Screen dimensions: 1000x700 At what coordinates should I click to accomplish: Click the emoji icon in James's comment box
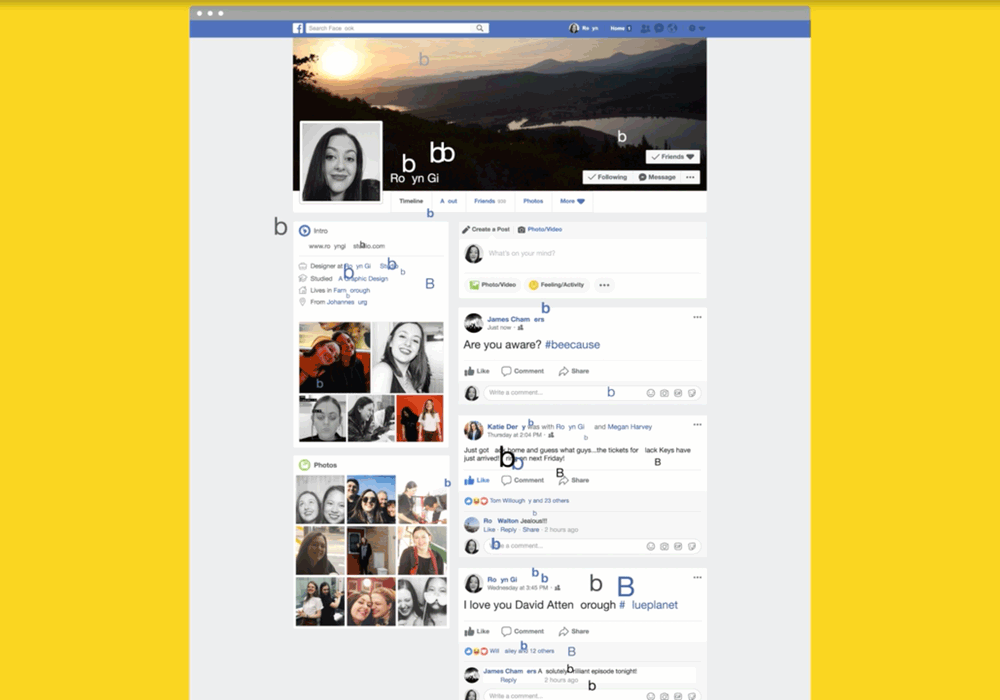651,393
